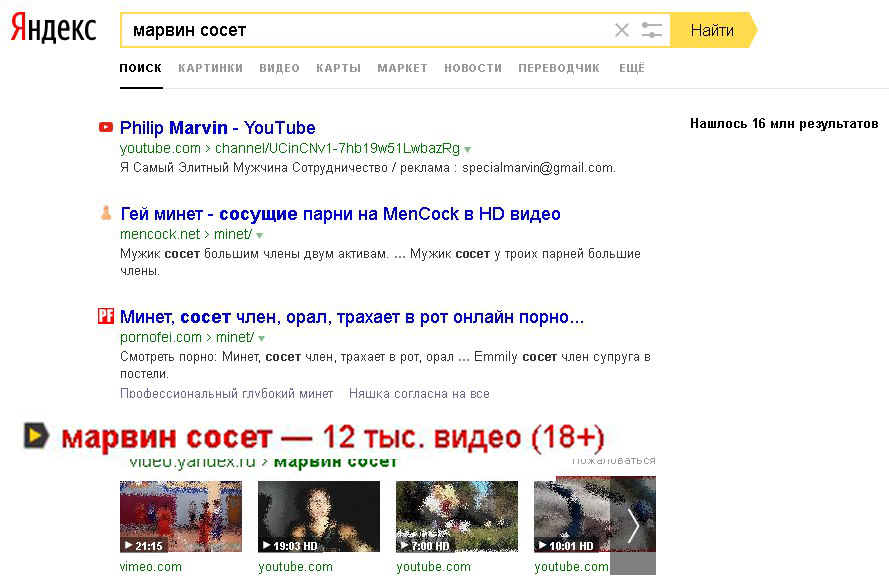This screenshot has width=889, height=580.
Task: Click the video play icon beside the 12 тыс. видео heading
Action: coord(36,436)
